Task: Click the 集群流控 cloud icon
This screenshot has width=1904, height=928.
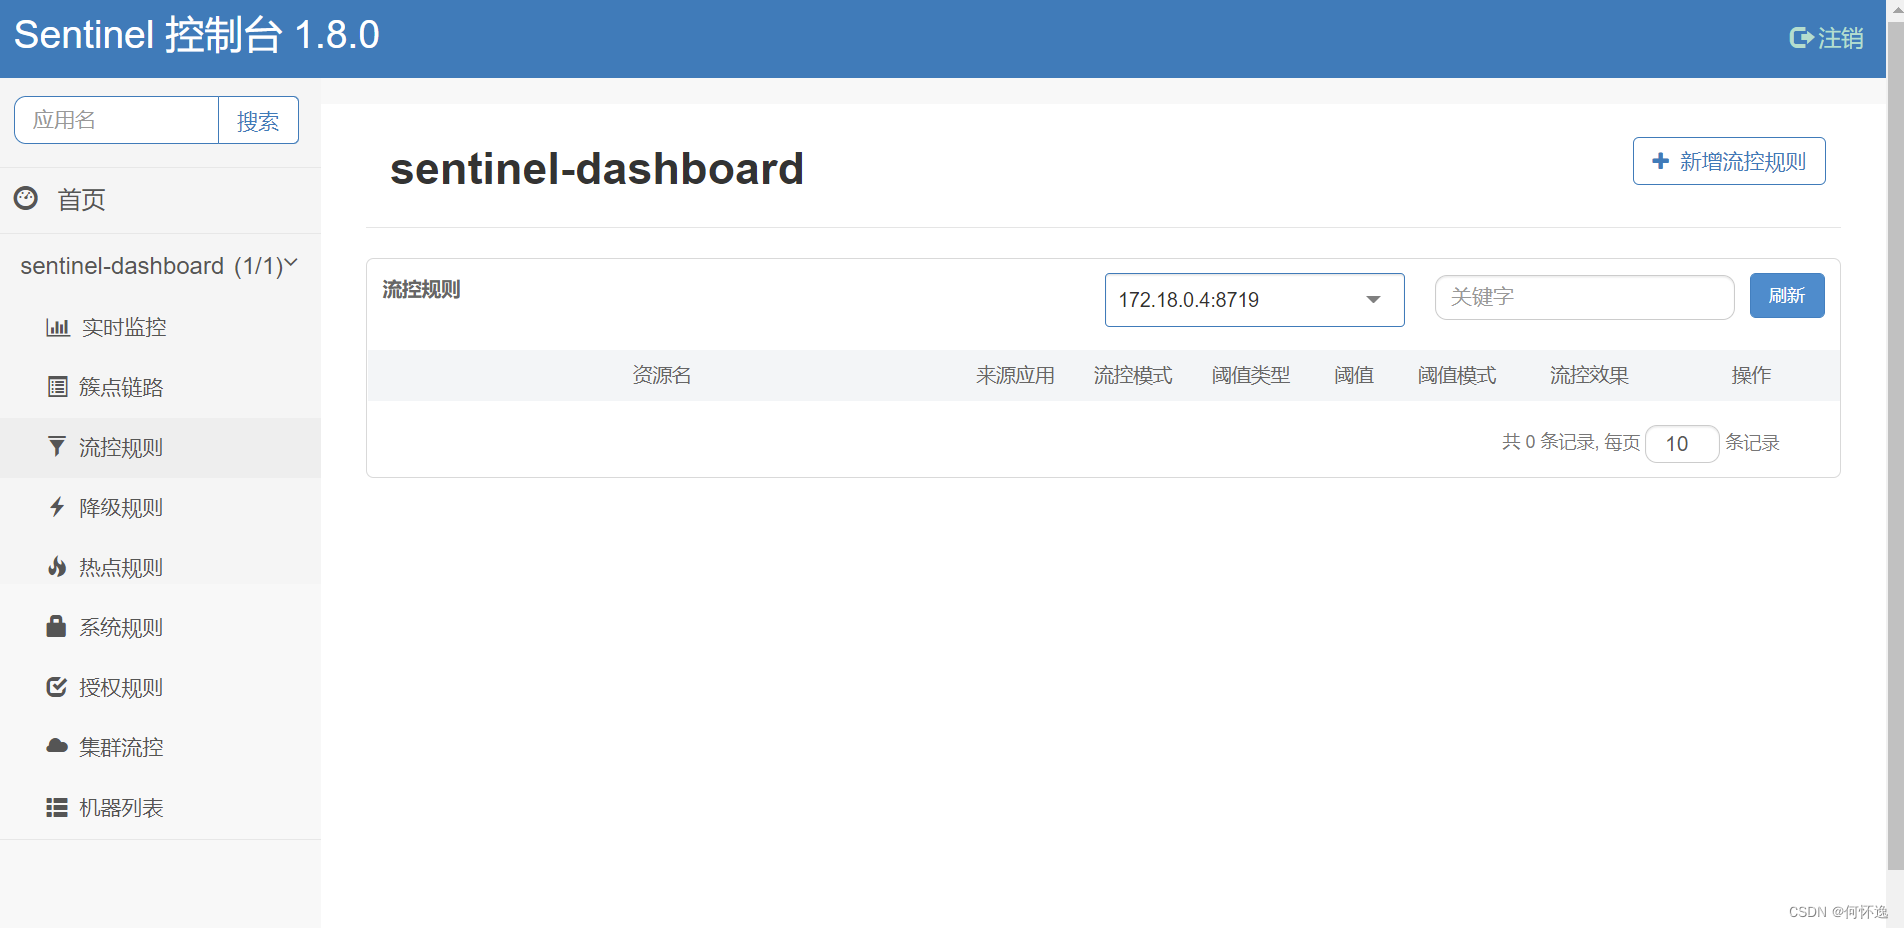Action: coord(57,746)
